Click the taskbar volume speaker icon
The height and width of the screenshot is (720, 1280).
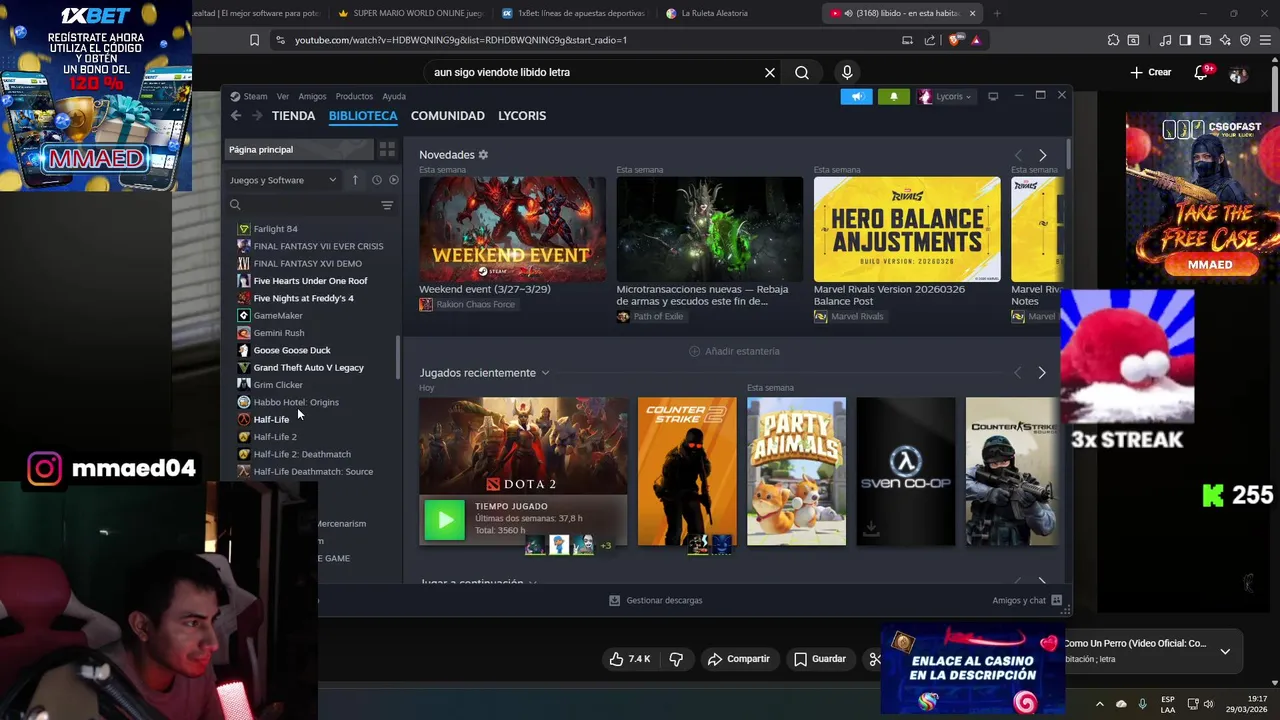pos(1207,704)
